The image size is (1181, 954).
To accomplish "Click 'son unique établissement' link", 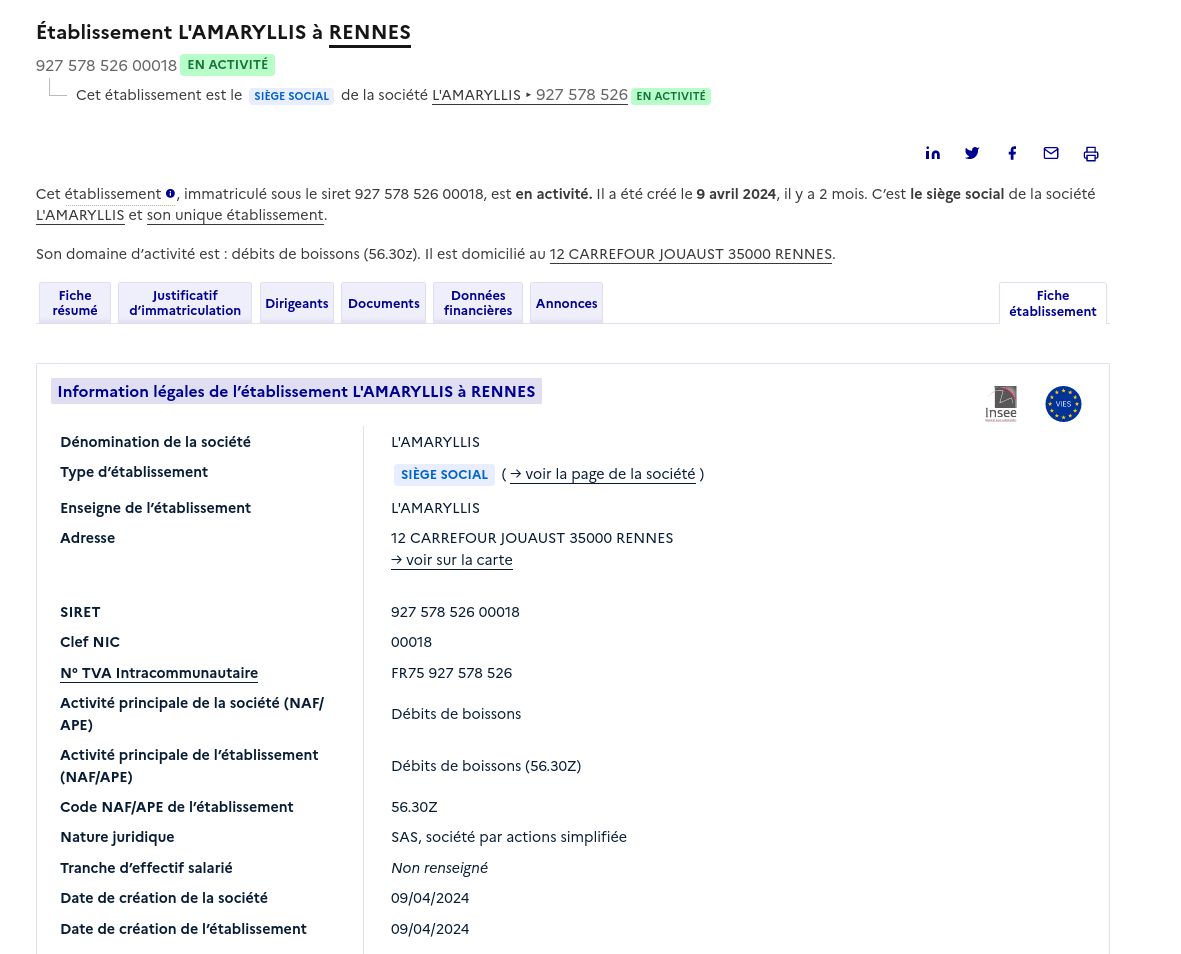I will pyautogui.click(x=235, y=215).
